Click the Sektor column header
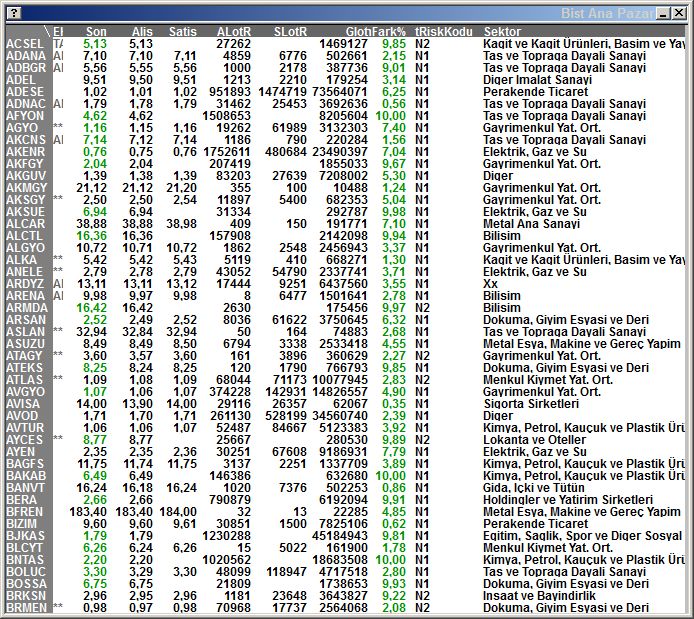Viewport: 694px width, 619px height. tap(502, 31)
